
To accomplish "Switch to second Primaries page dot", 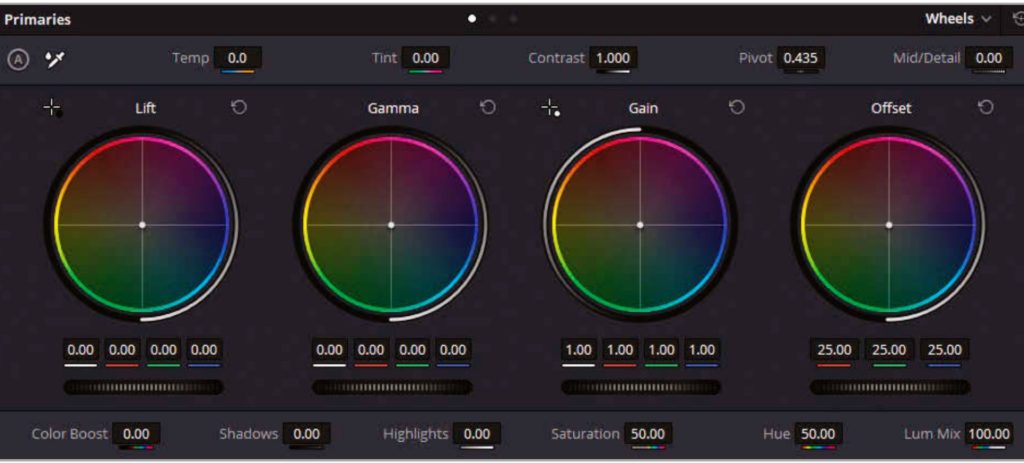I will tap(493, 19).
